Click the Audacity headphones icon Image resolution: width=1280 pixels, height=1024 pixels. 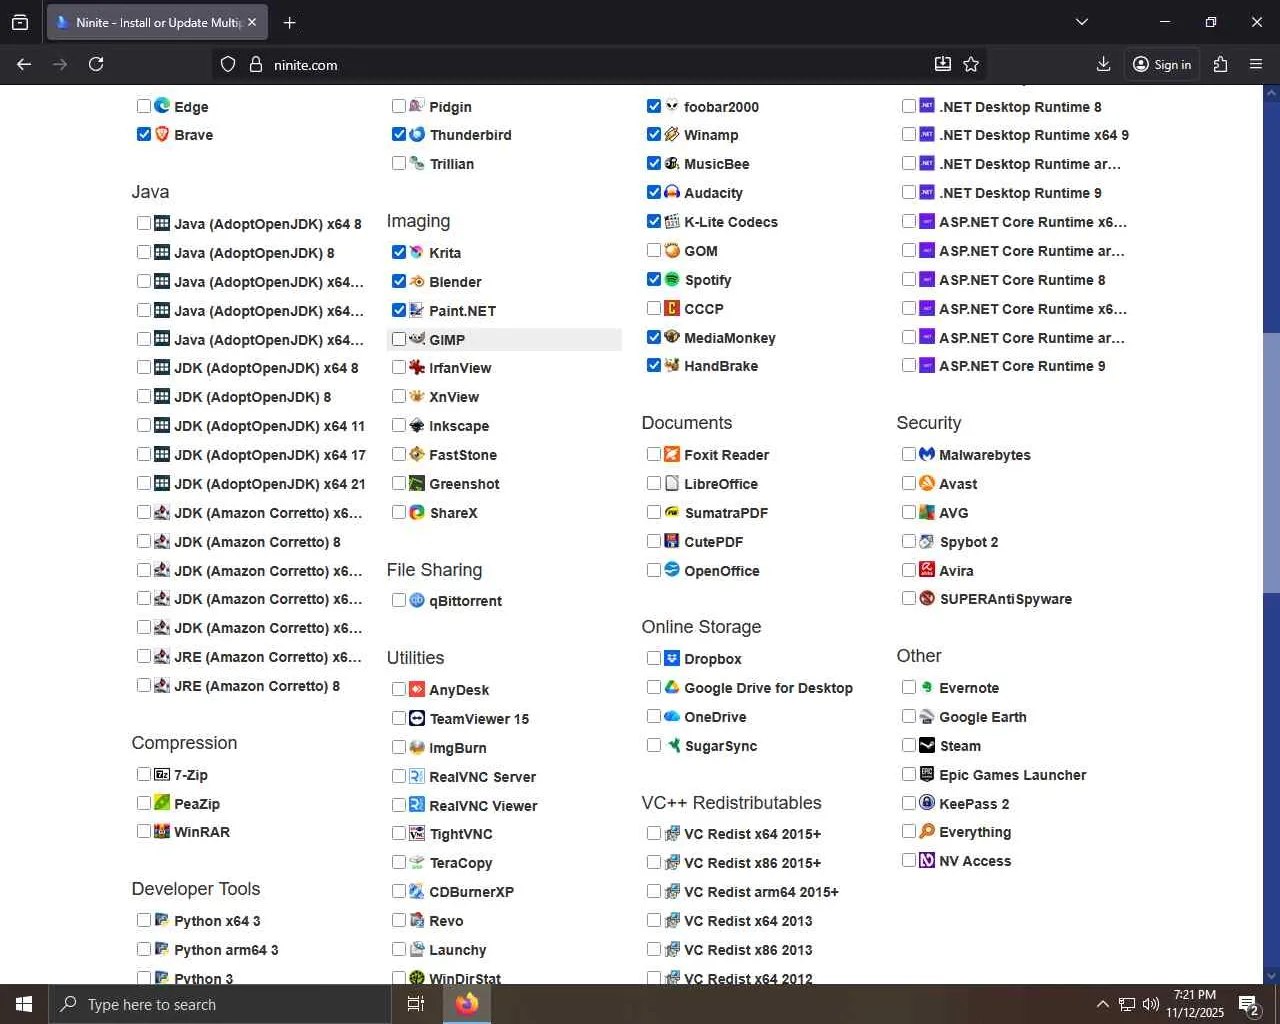(672, 192)
